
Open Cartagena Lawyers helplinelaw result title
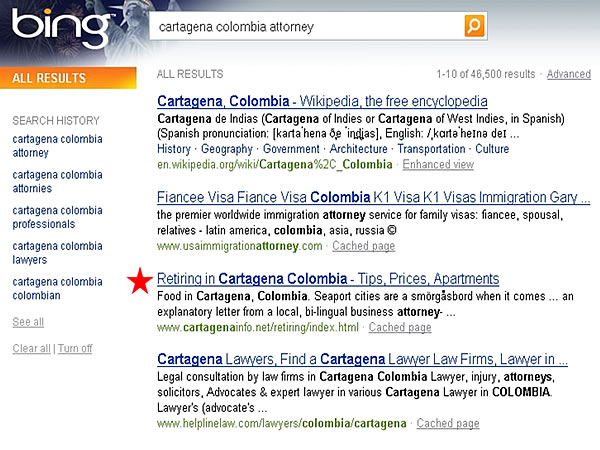362,359
